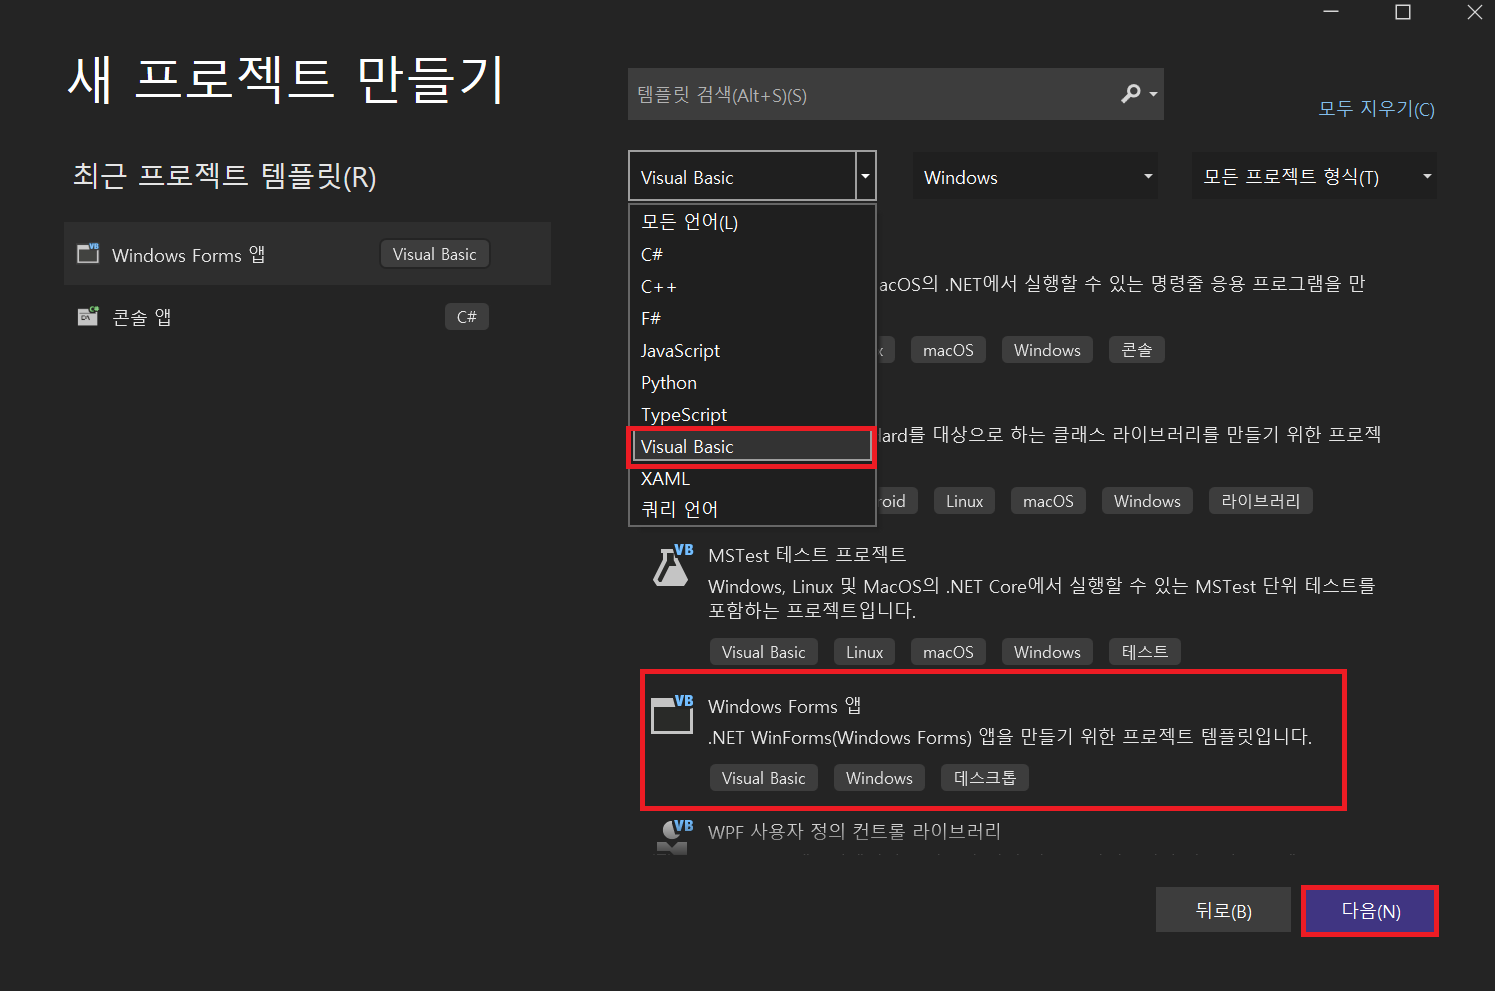The image size is (1495, 991).
Task: Click the Visual Basic tag in recent templates
Action: click(x=435, y=254)
